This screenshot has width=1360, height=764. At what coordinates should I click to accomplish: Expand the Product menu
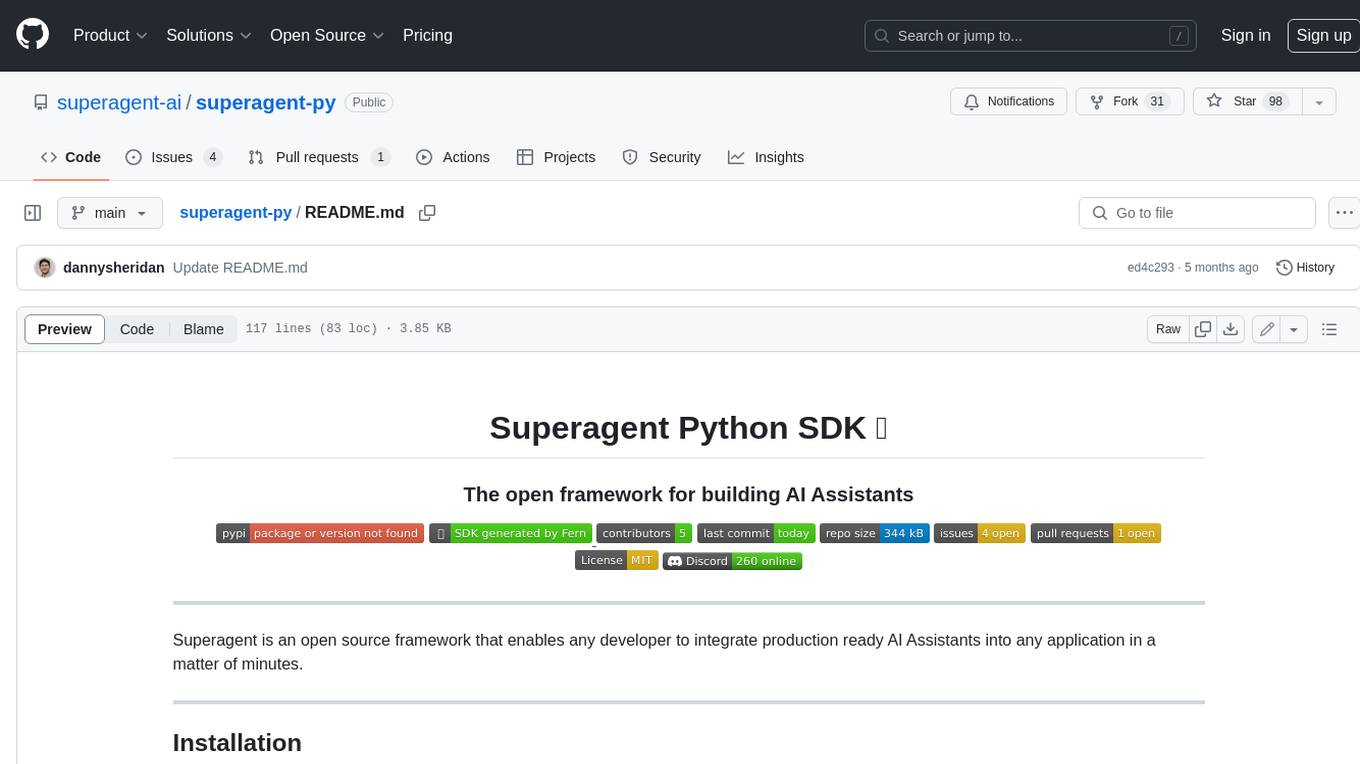(110, 35)
